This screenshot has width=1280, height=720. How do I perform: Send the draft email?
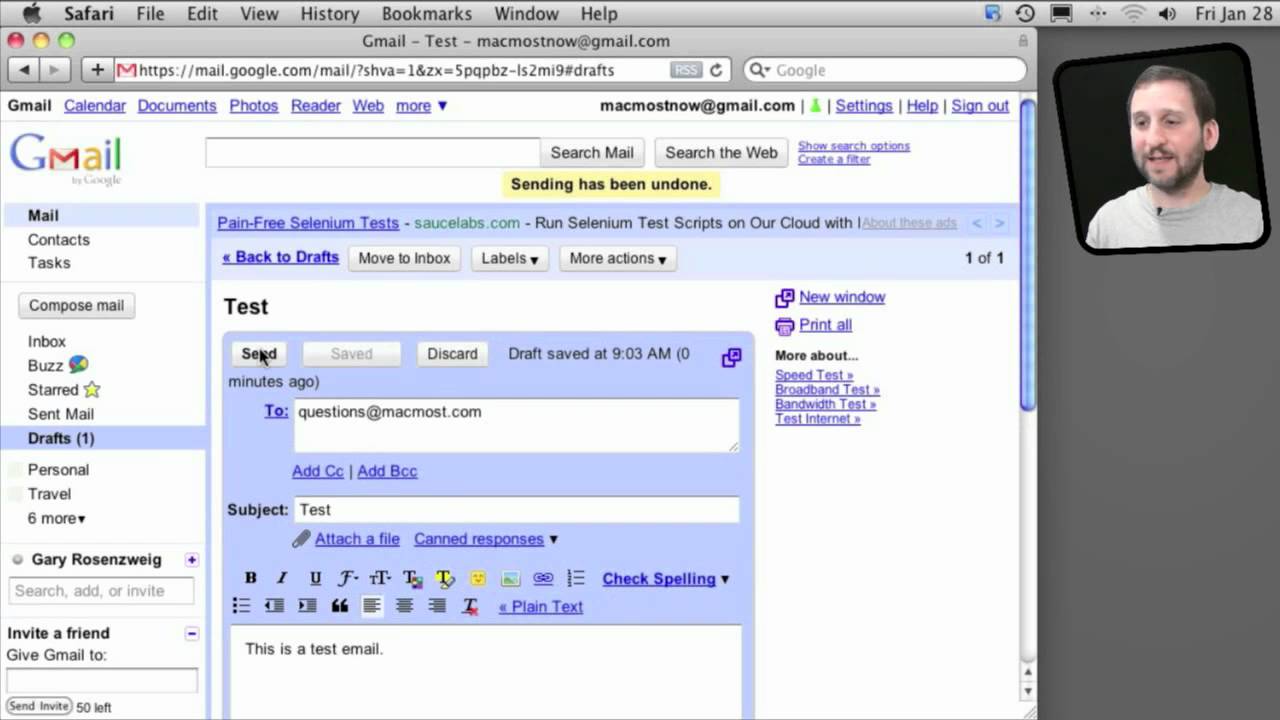pos(259,354)
